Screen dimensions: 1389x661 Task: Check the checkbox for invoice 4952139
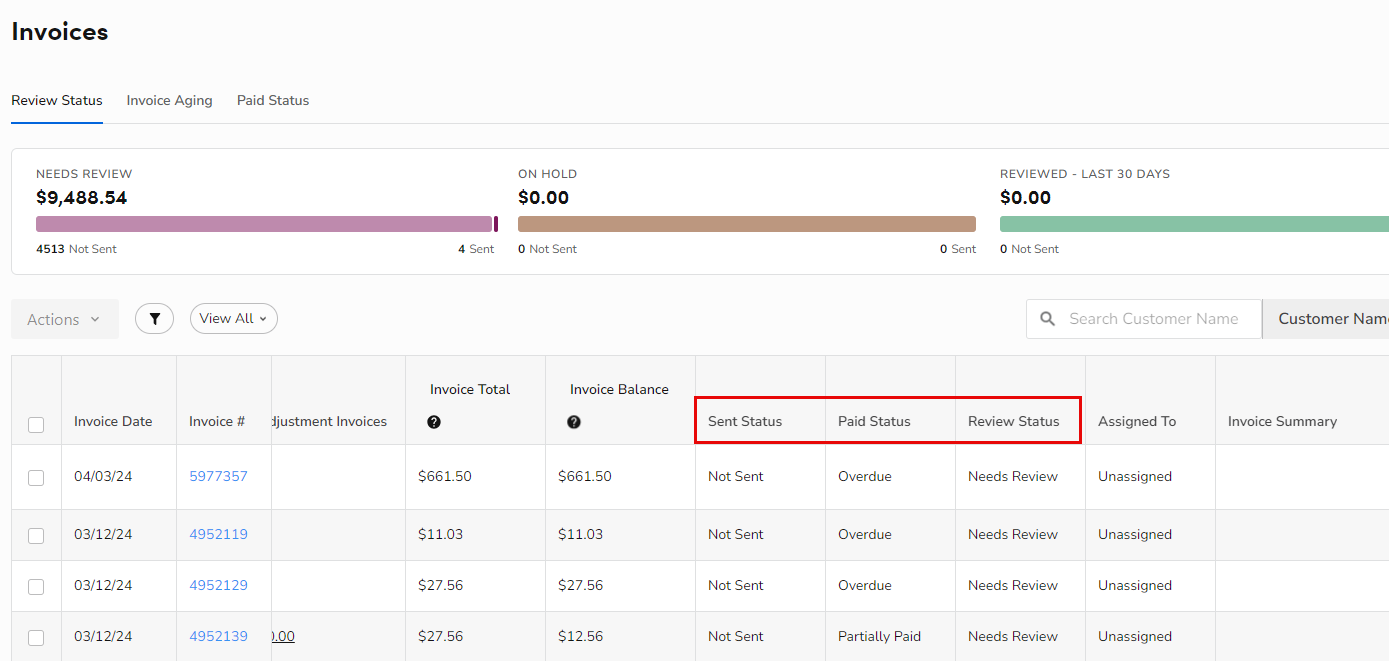[36, 636]
